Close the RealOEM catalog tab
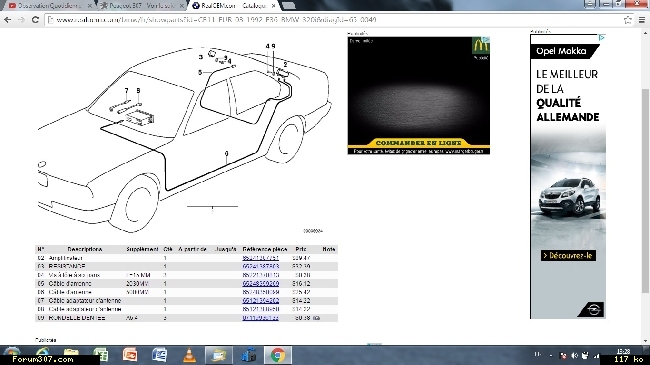Viewport: 650px width, 365px height. coord(273,6)
